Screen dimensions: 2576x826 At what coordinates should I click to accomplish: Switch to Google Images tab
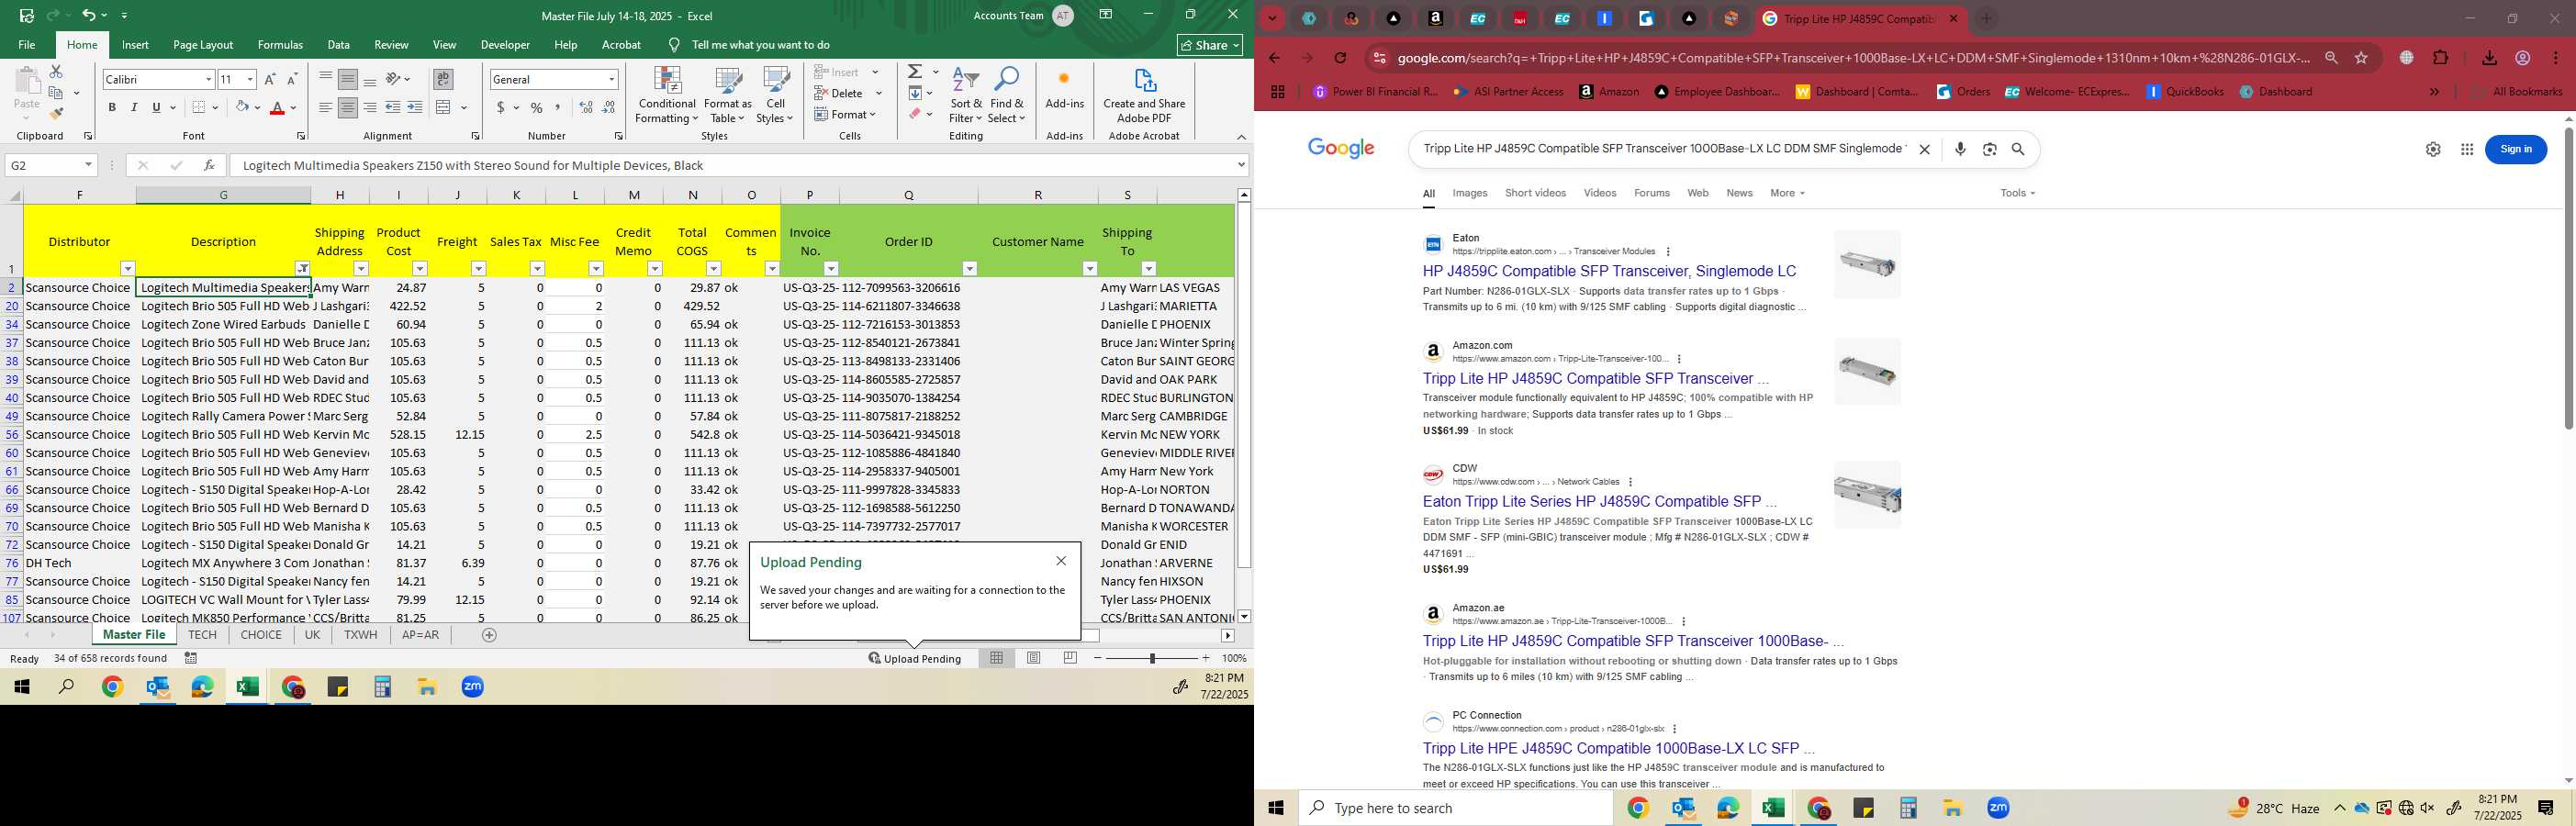(1469, 193)
